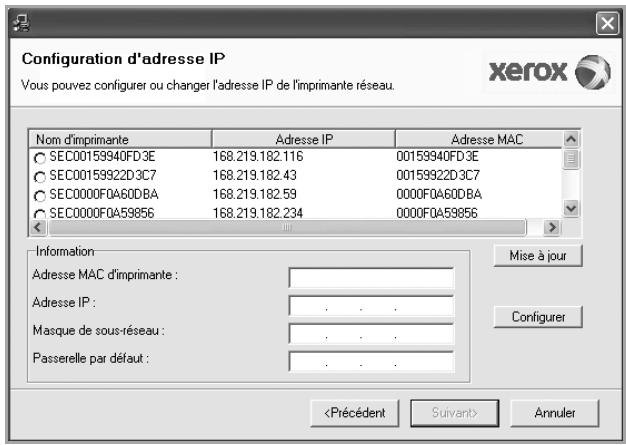
Task: Click the installer icon in title bar
Action: pyautogui.click(x=21, y=24)
